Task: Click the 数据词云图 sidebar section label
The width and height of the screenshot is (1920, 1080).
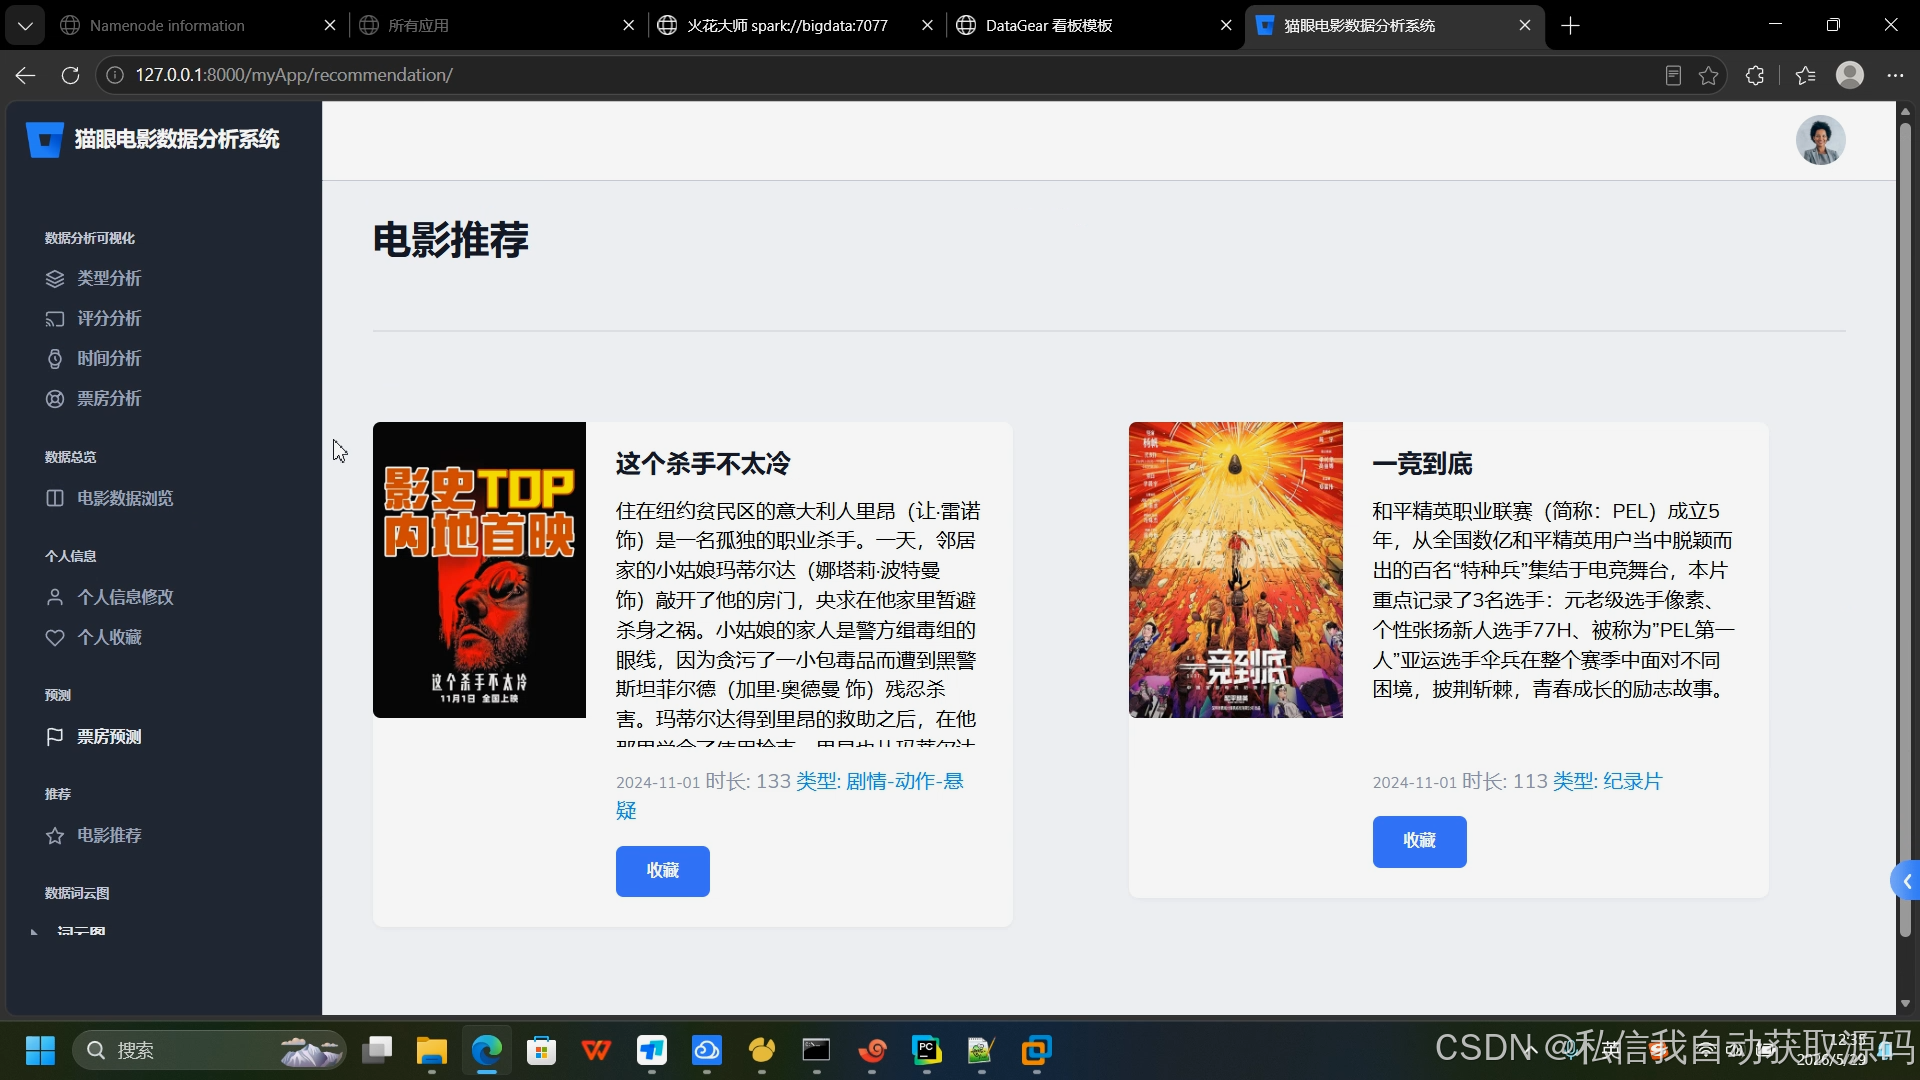Action: [x=77, y=894]
